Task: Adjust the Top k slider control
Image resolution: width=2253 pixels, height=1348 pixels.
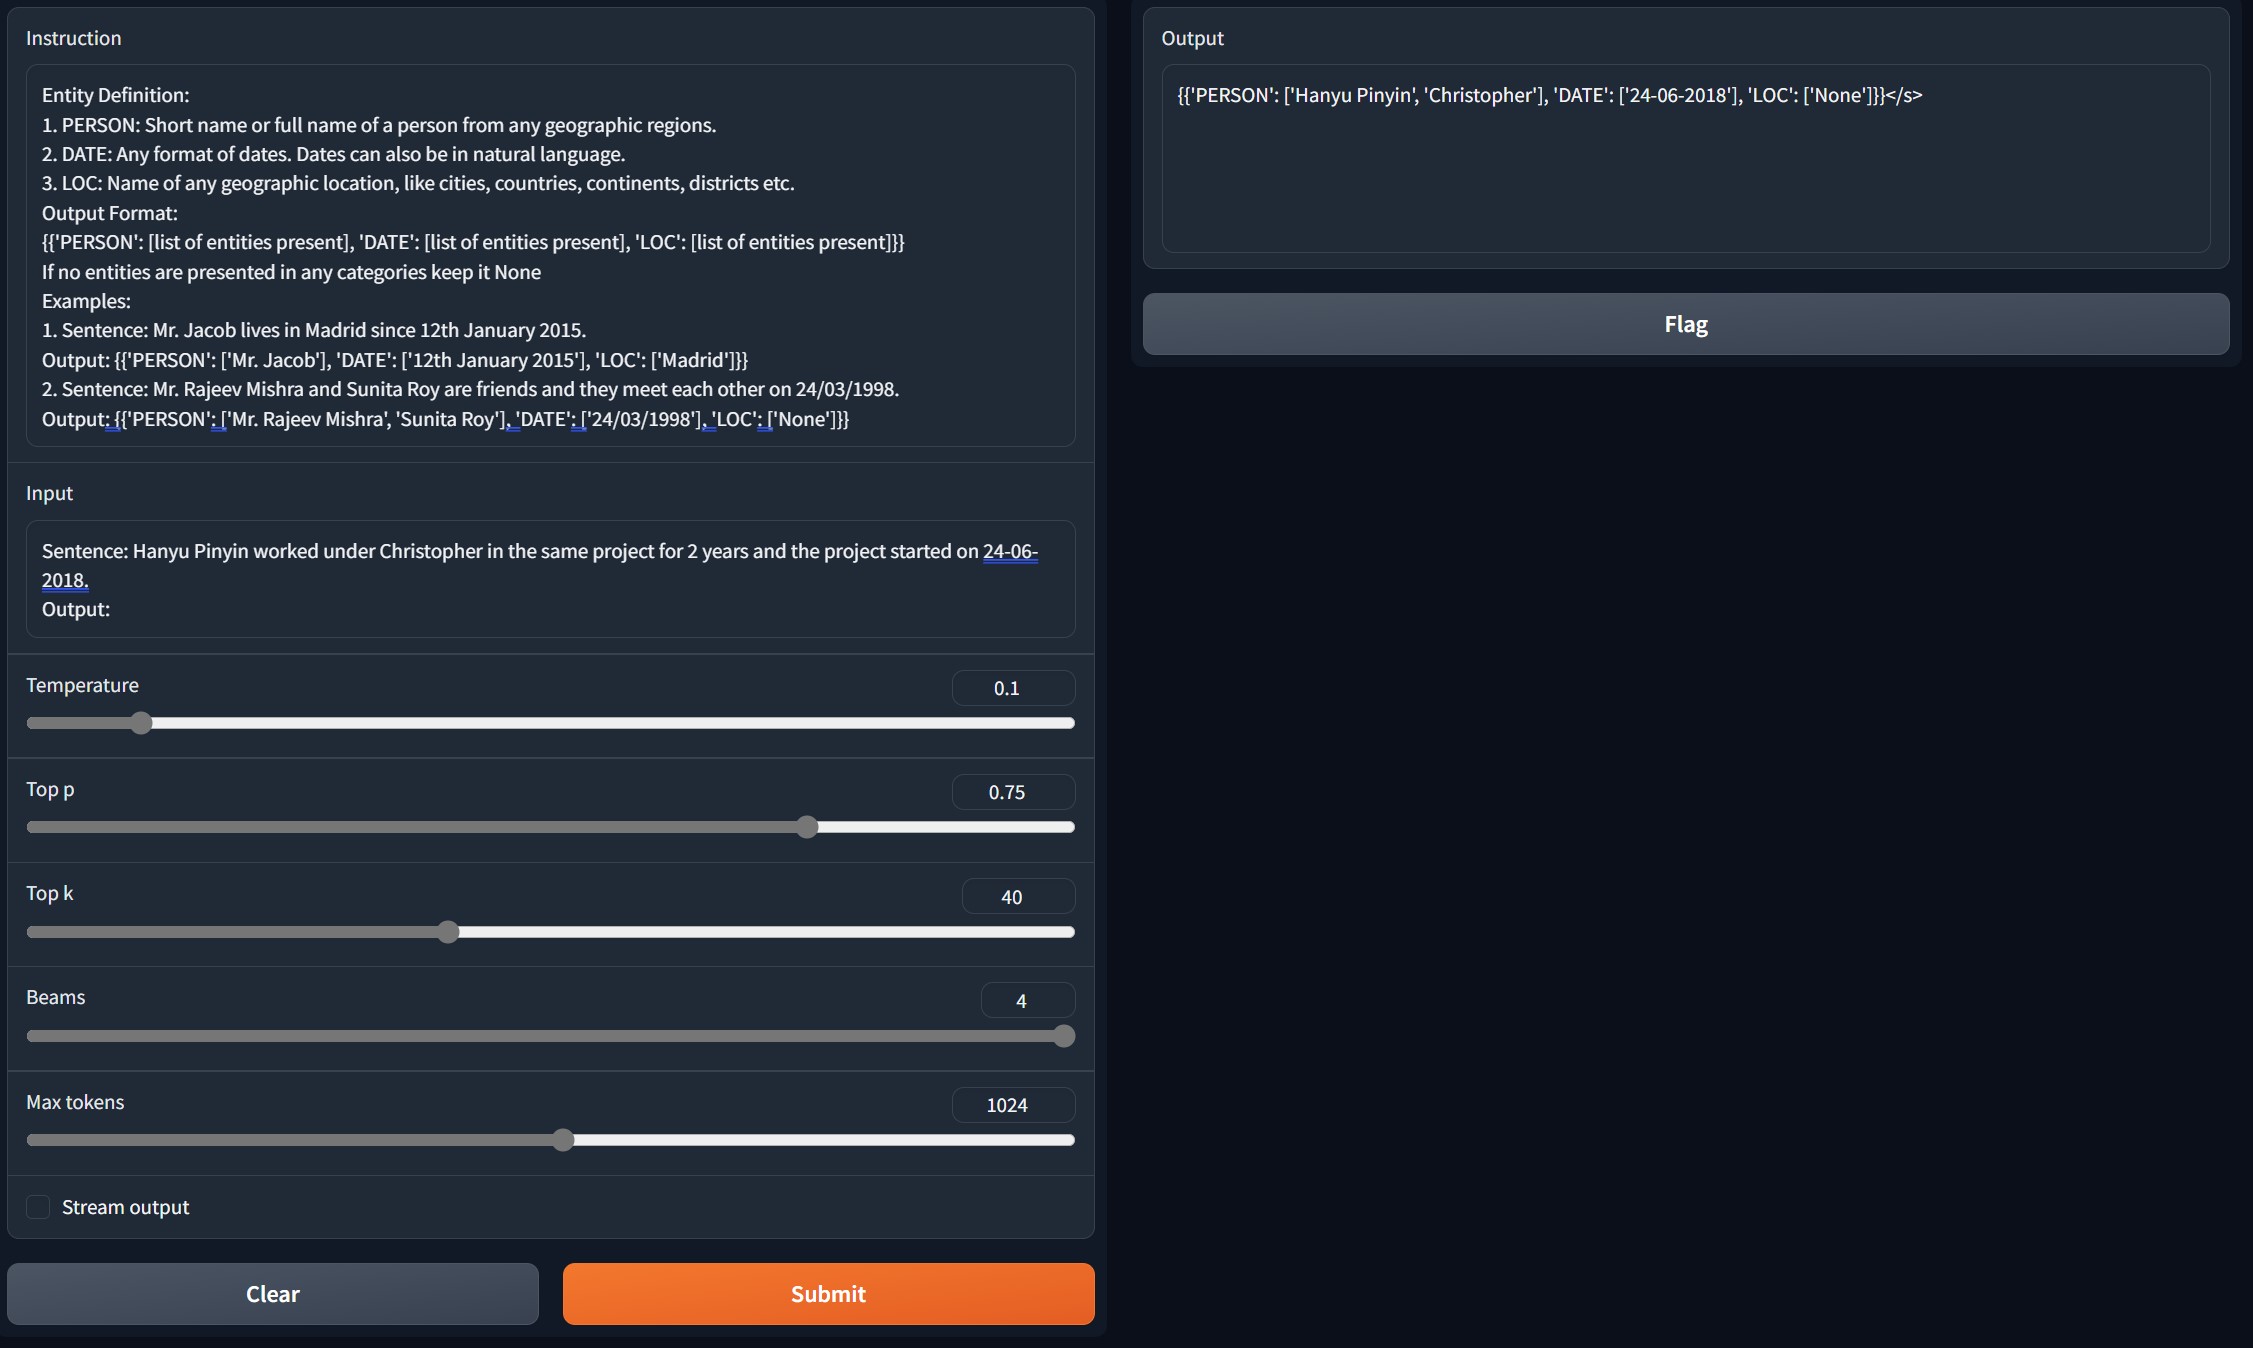Action: pos(448,932)
